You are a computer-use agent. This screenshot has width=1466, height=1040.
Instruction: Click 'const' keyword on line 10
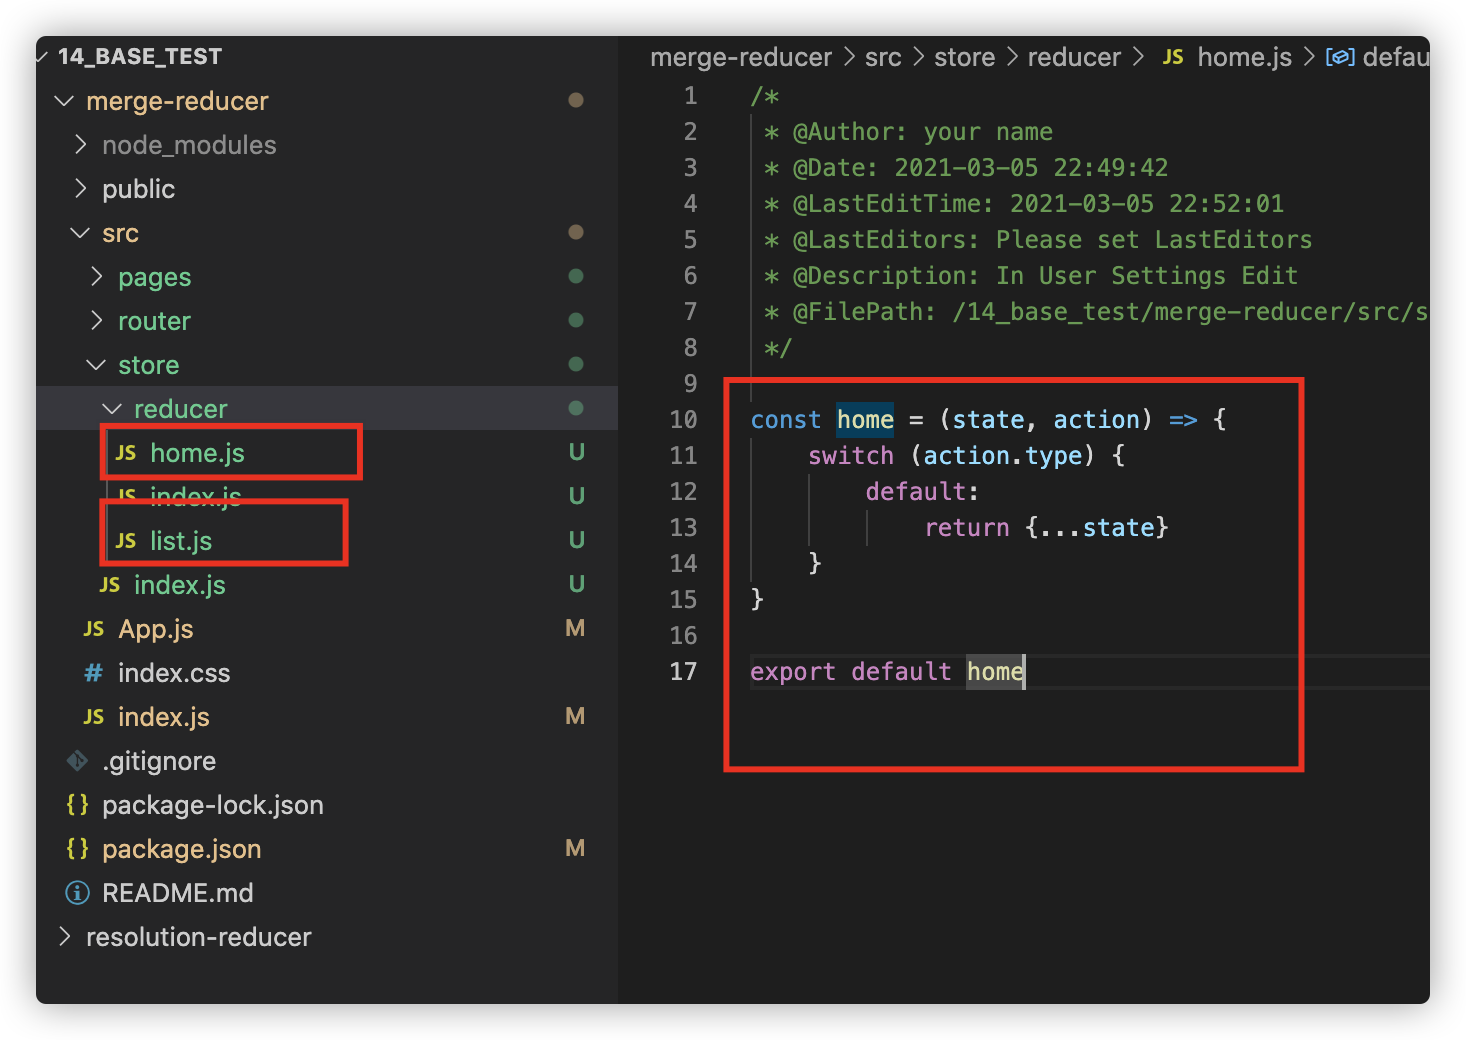(786, 420)
